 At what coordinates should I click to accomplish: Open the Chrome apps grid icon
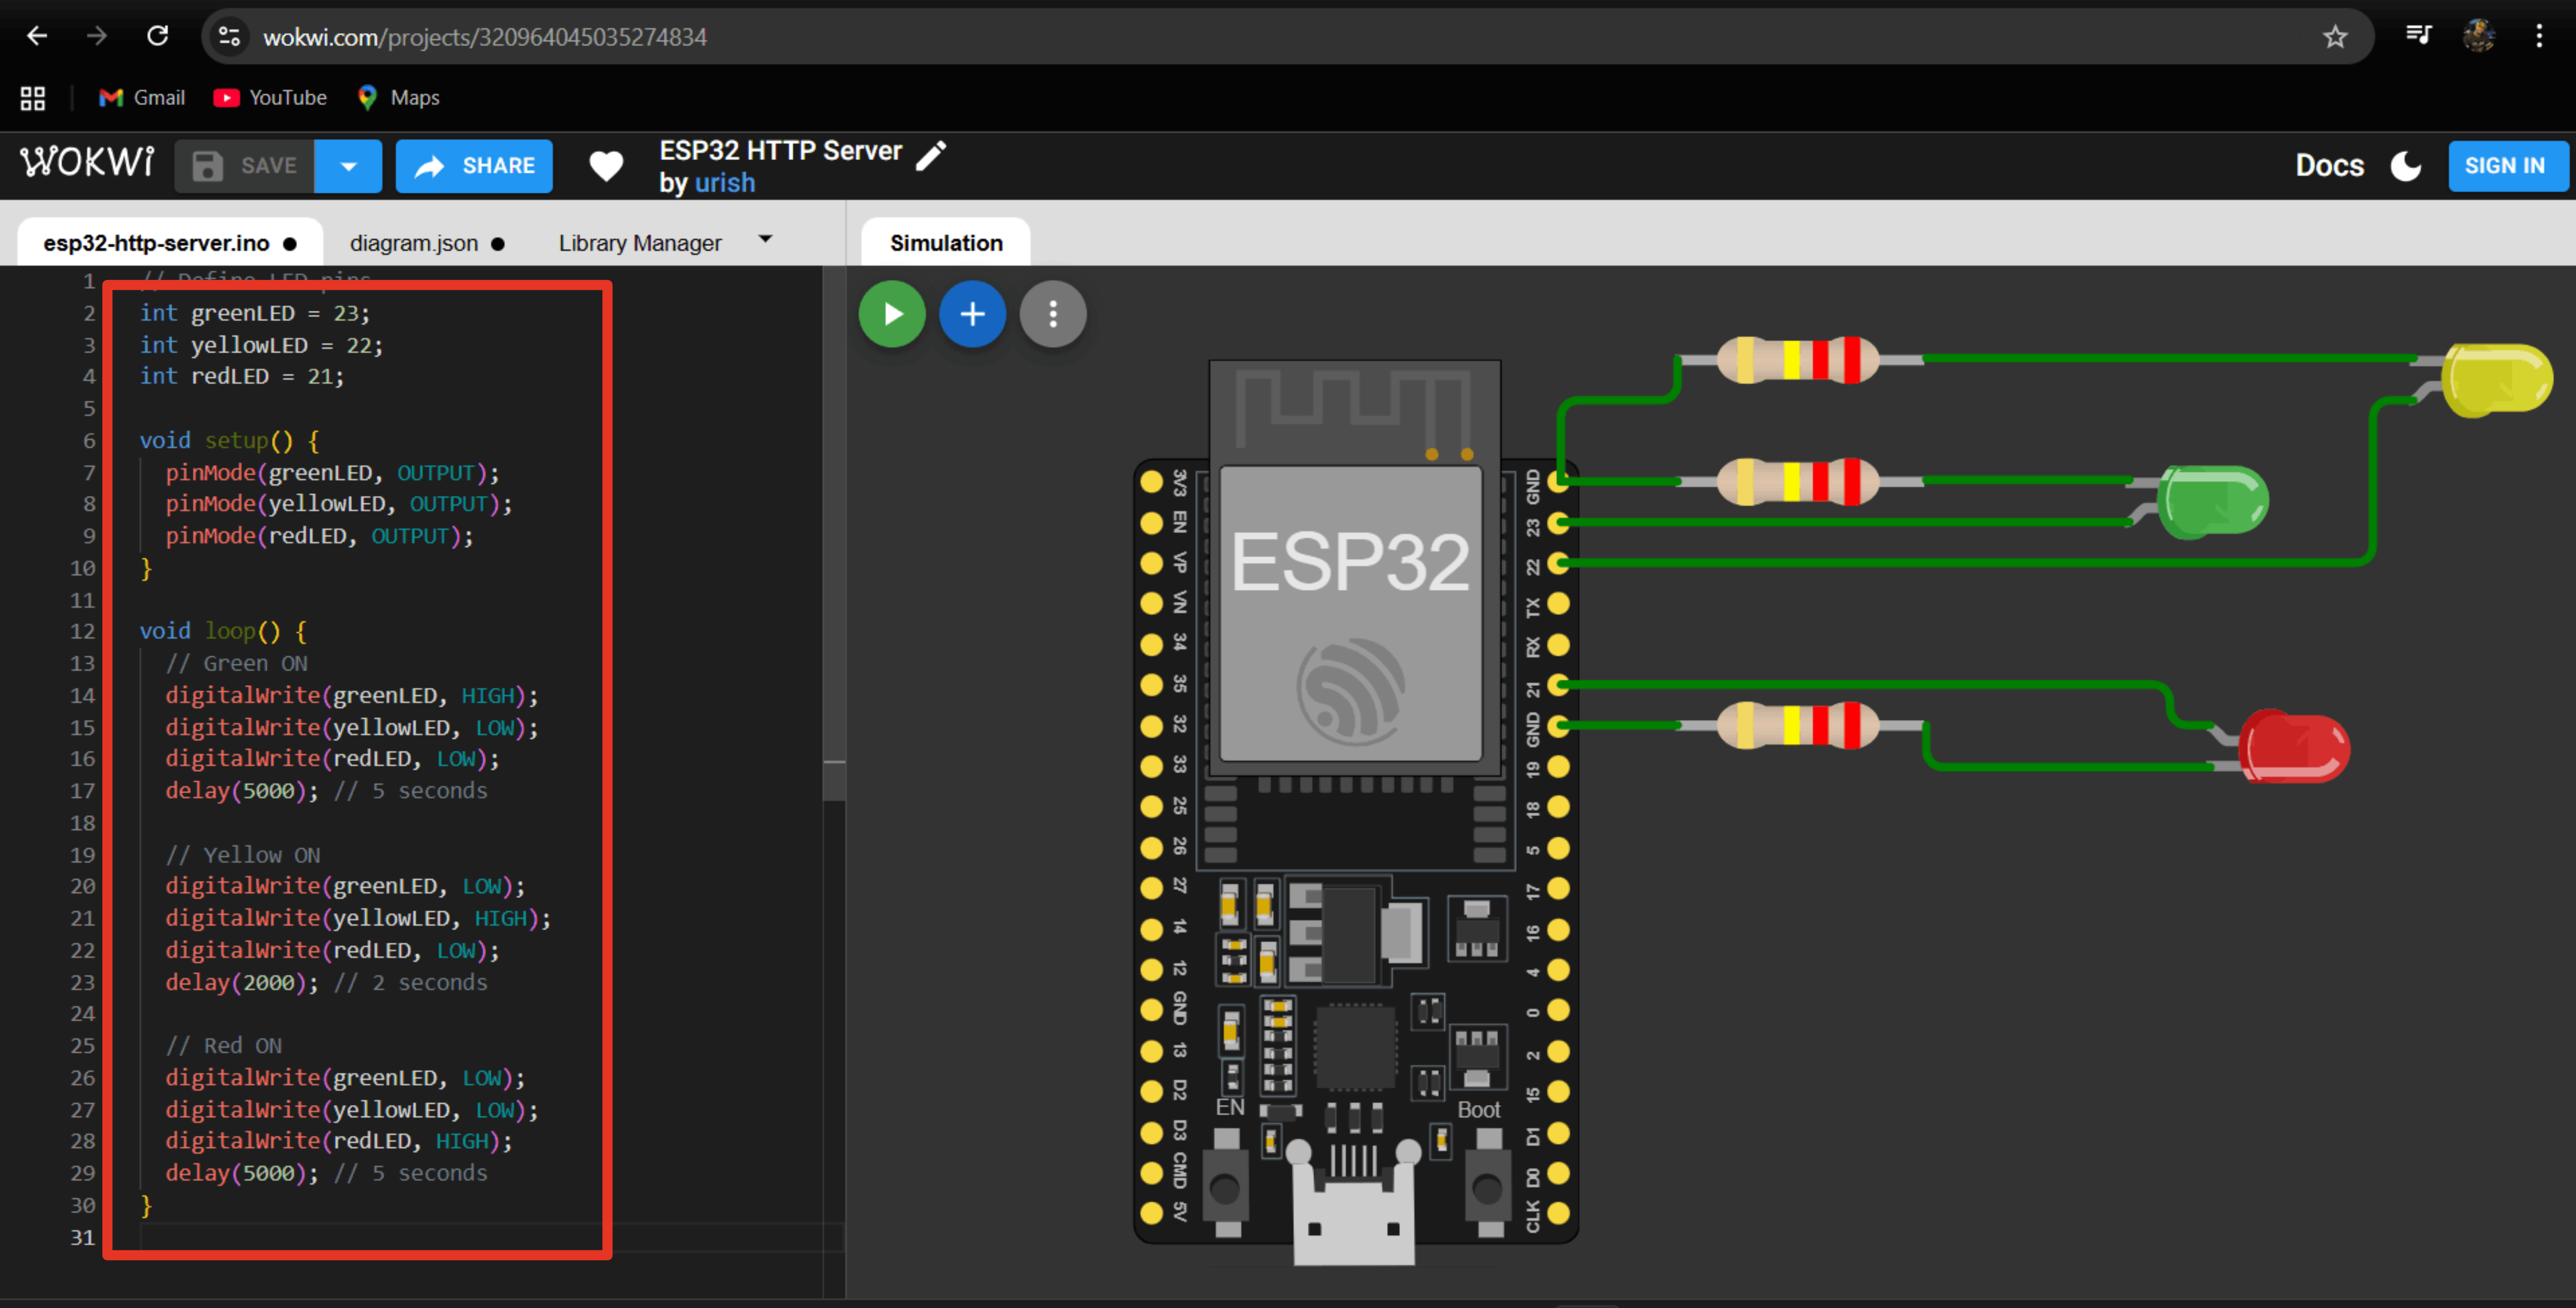click(x=32, y=98)
